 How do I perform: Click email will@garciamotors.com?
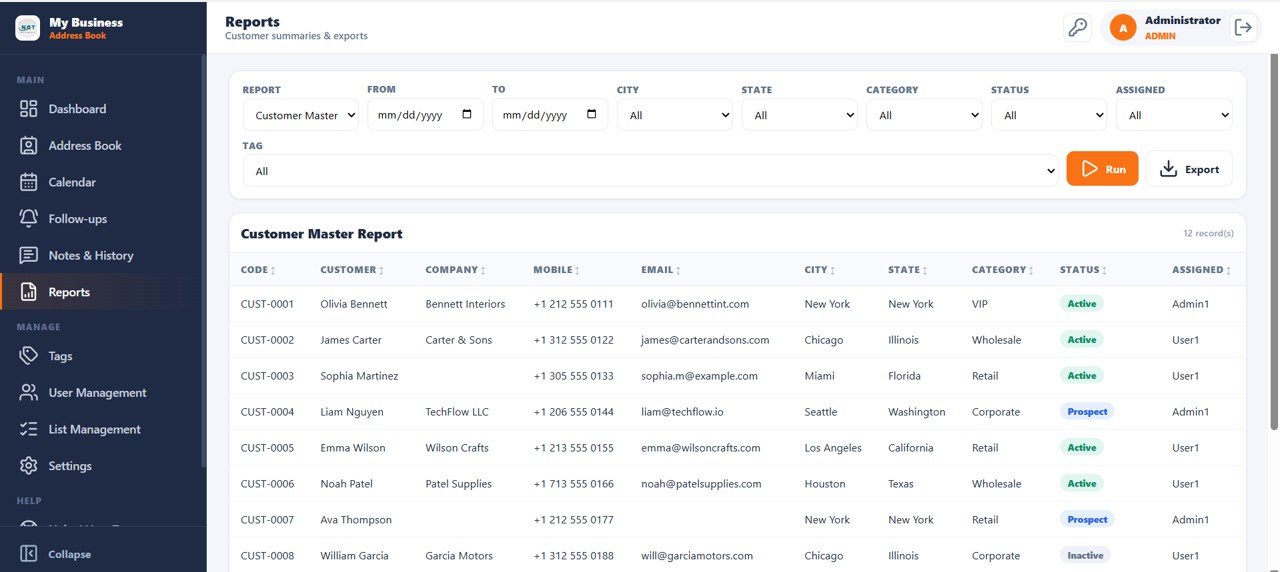697,556
